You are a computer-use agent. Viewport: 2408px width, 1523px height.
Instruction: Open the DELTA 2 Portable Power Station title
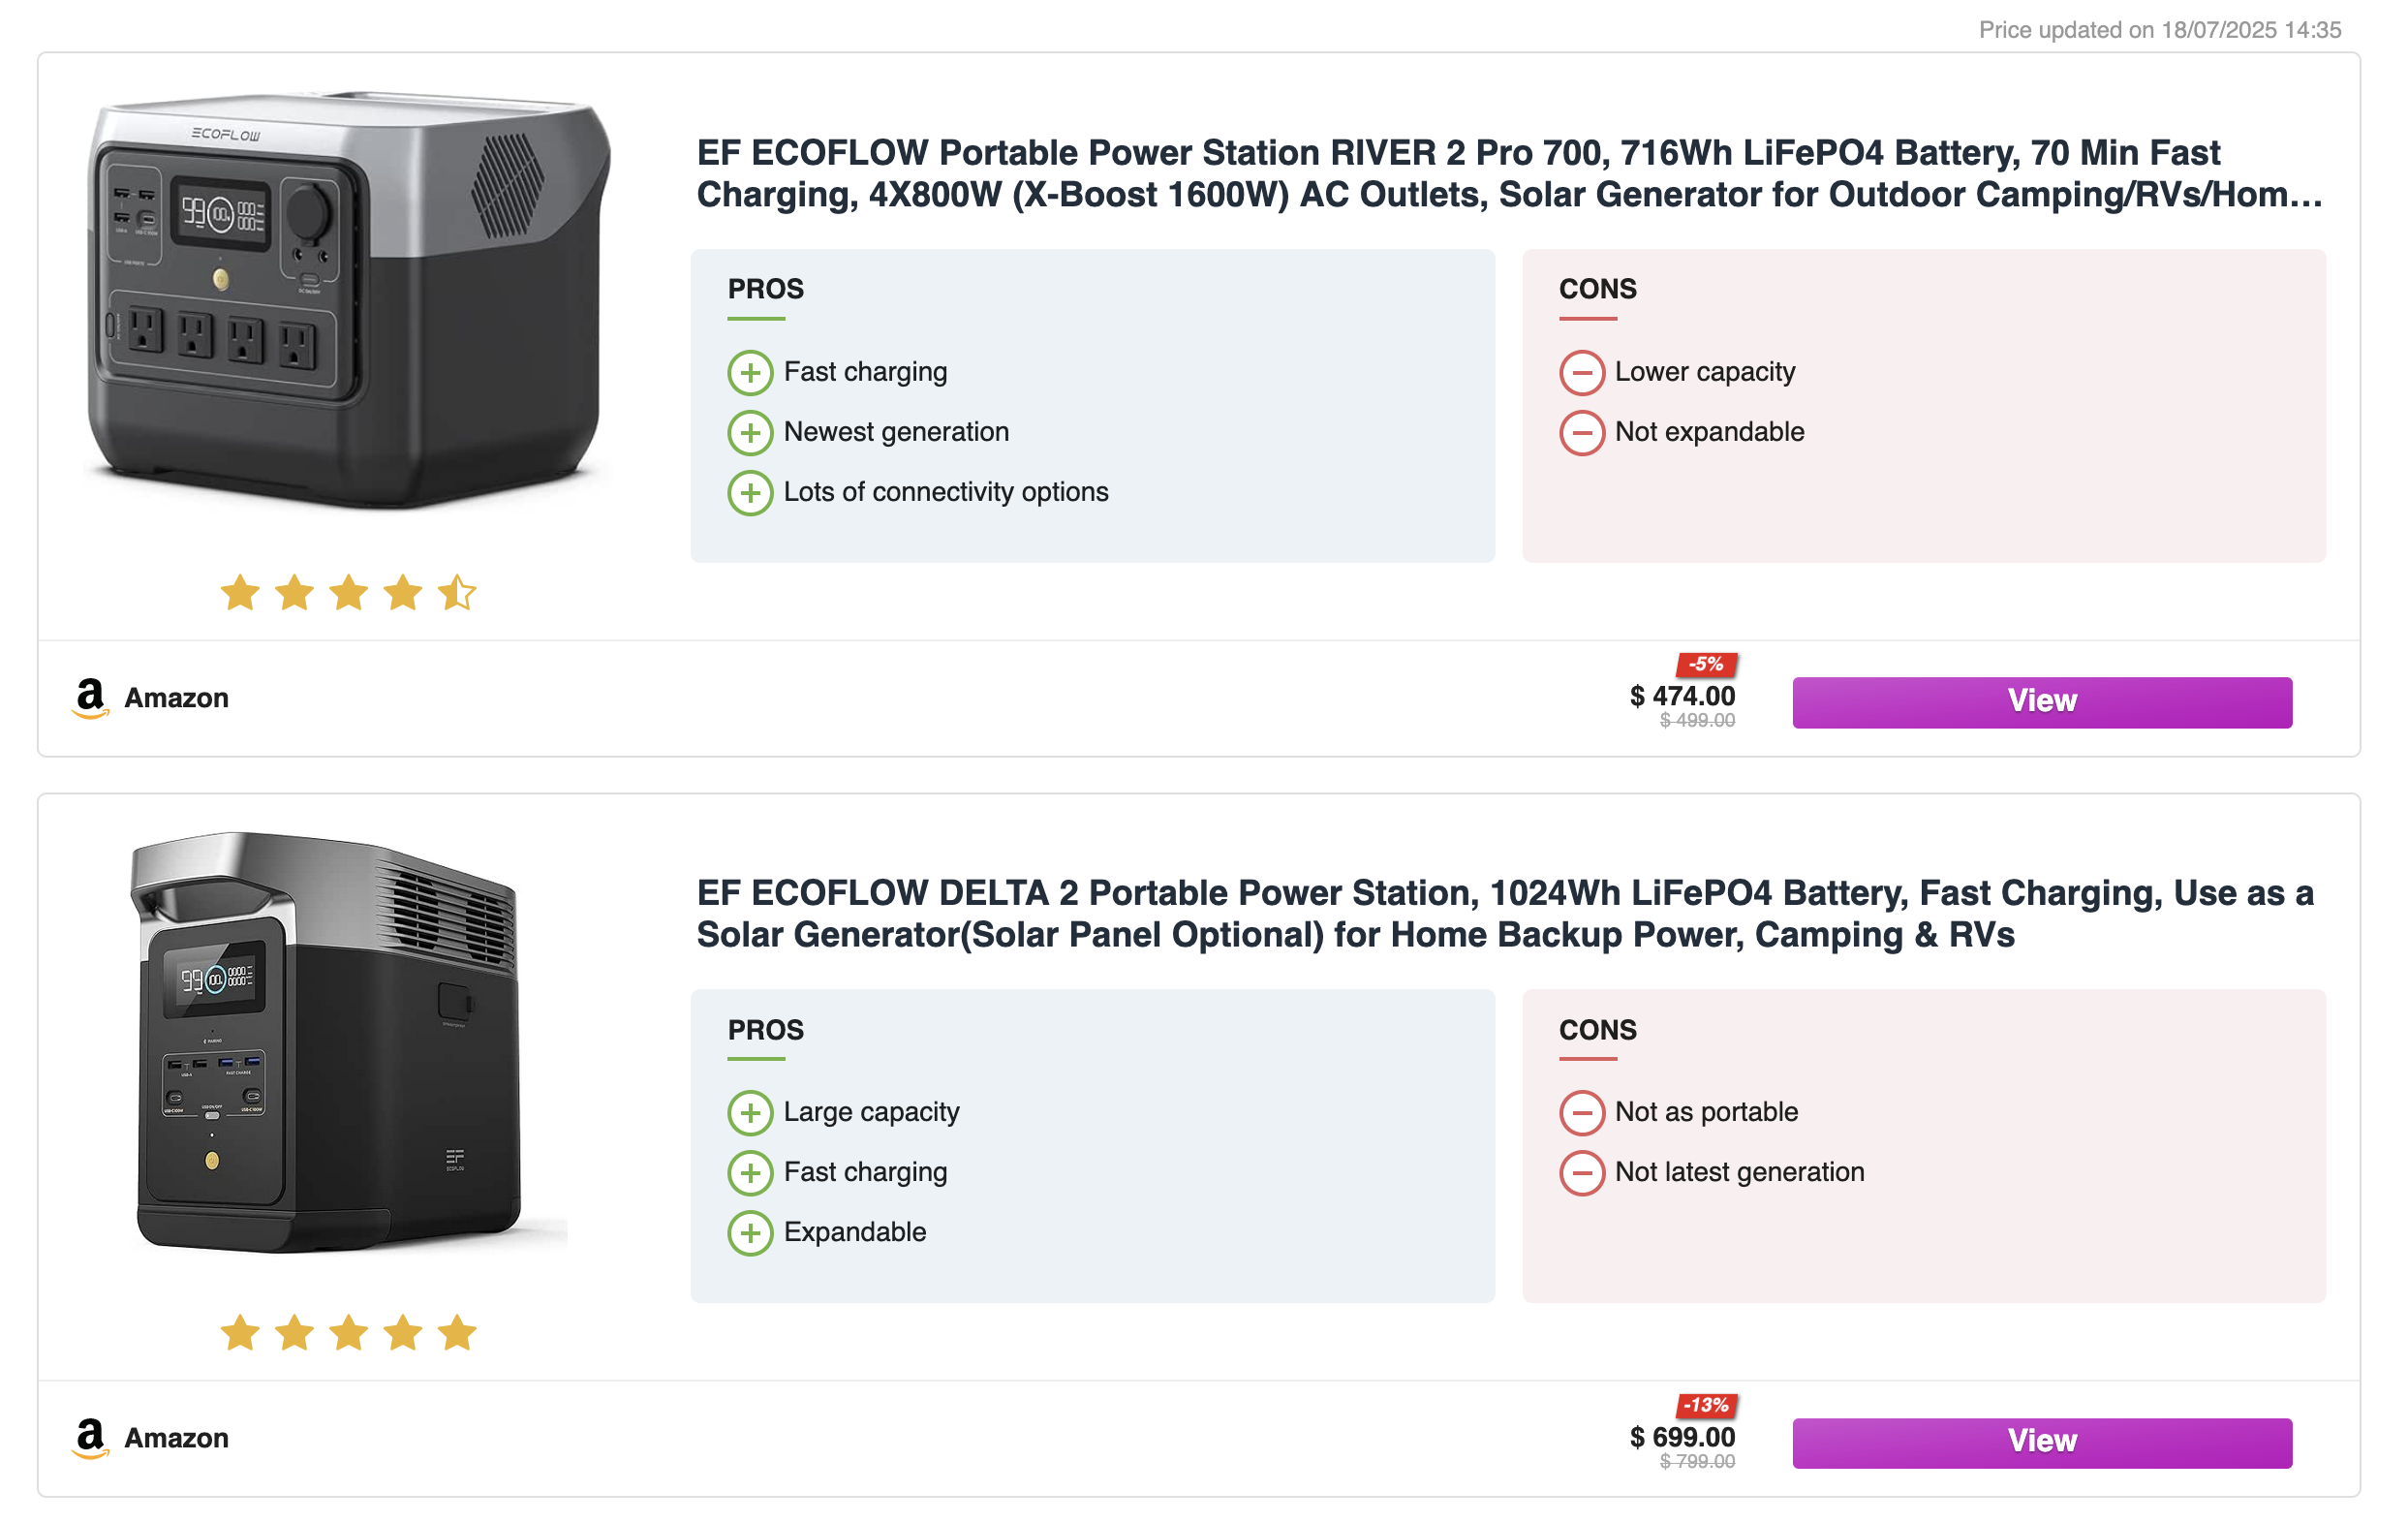[1505, 914]
